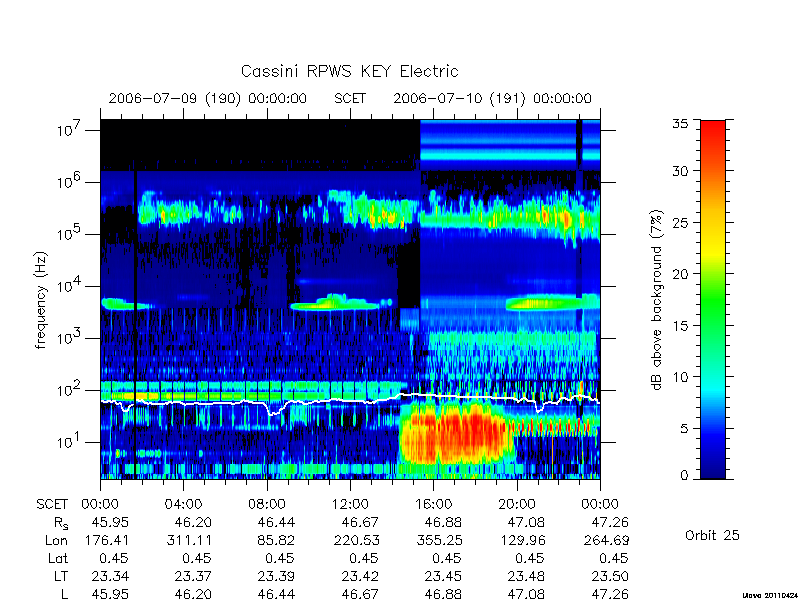Click the Orbit 25 label

click(x=712, y=535)
